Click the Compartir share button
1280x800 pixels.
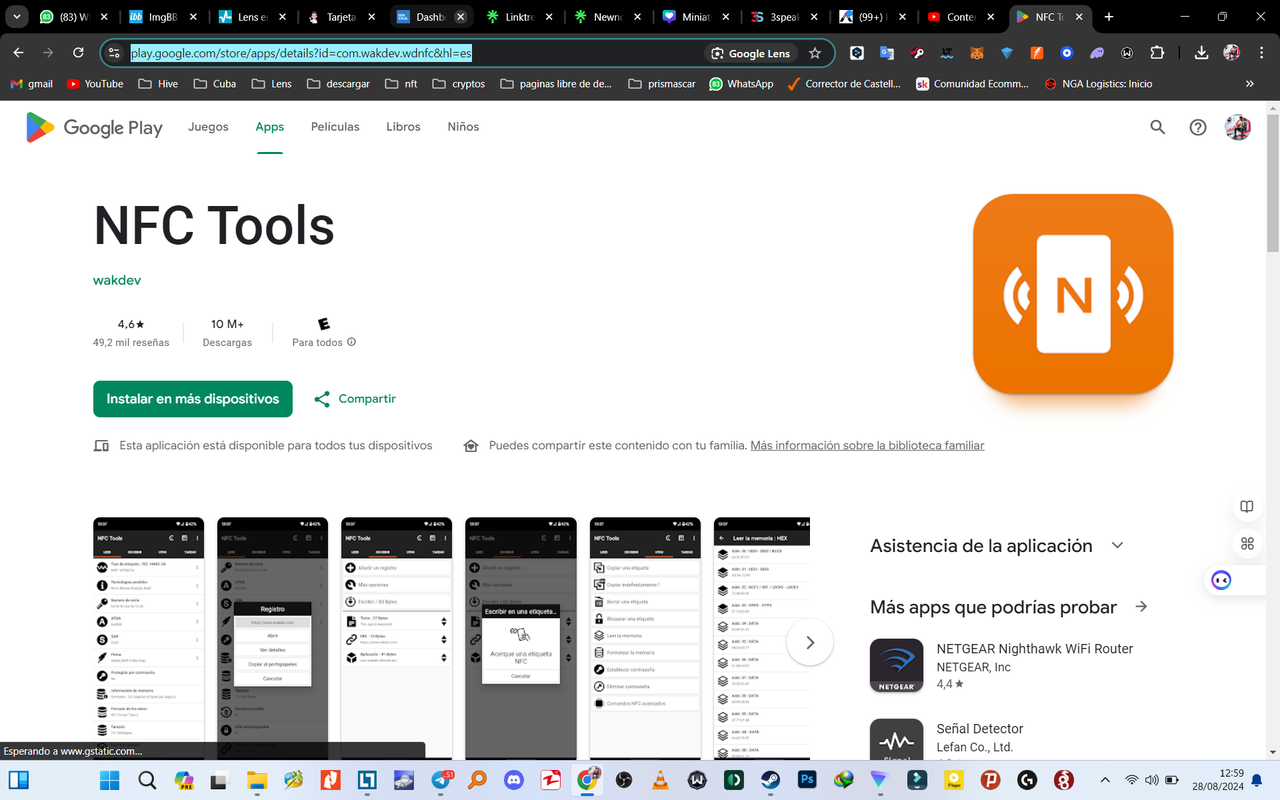[x=355, y=399]
